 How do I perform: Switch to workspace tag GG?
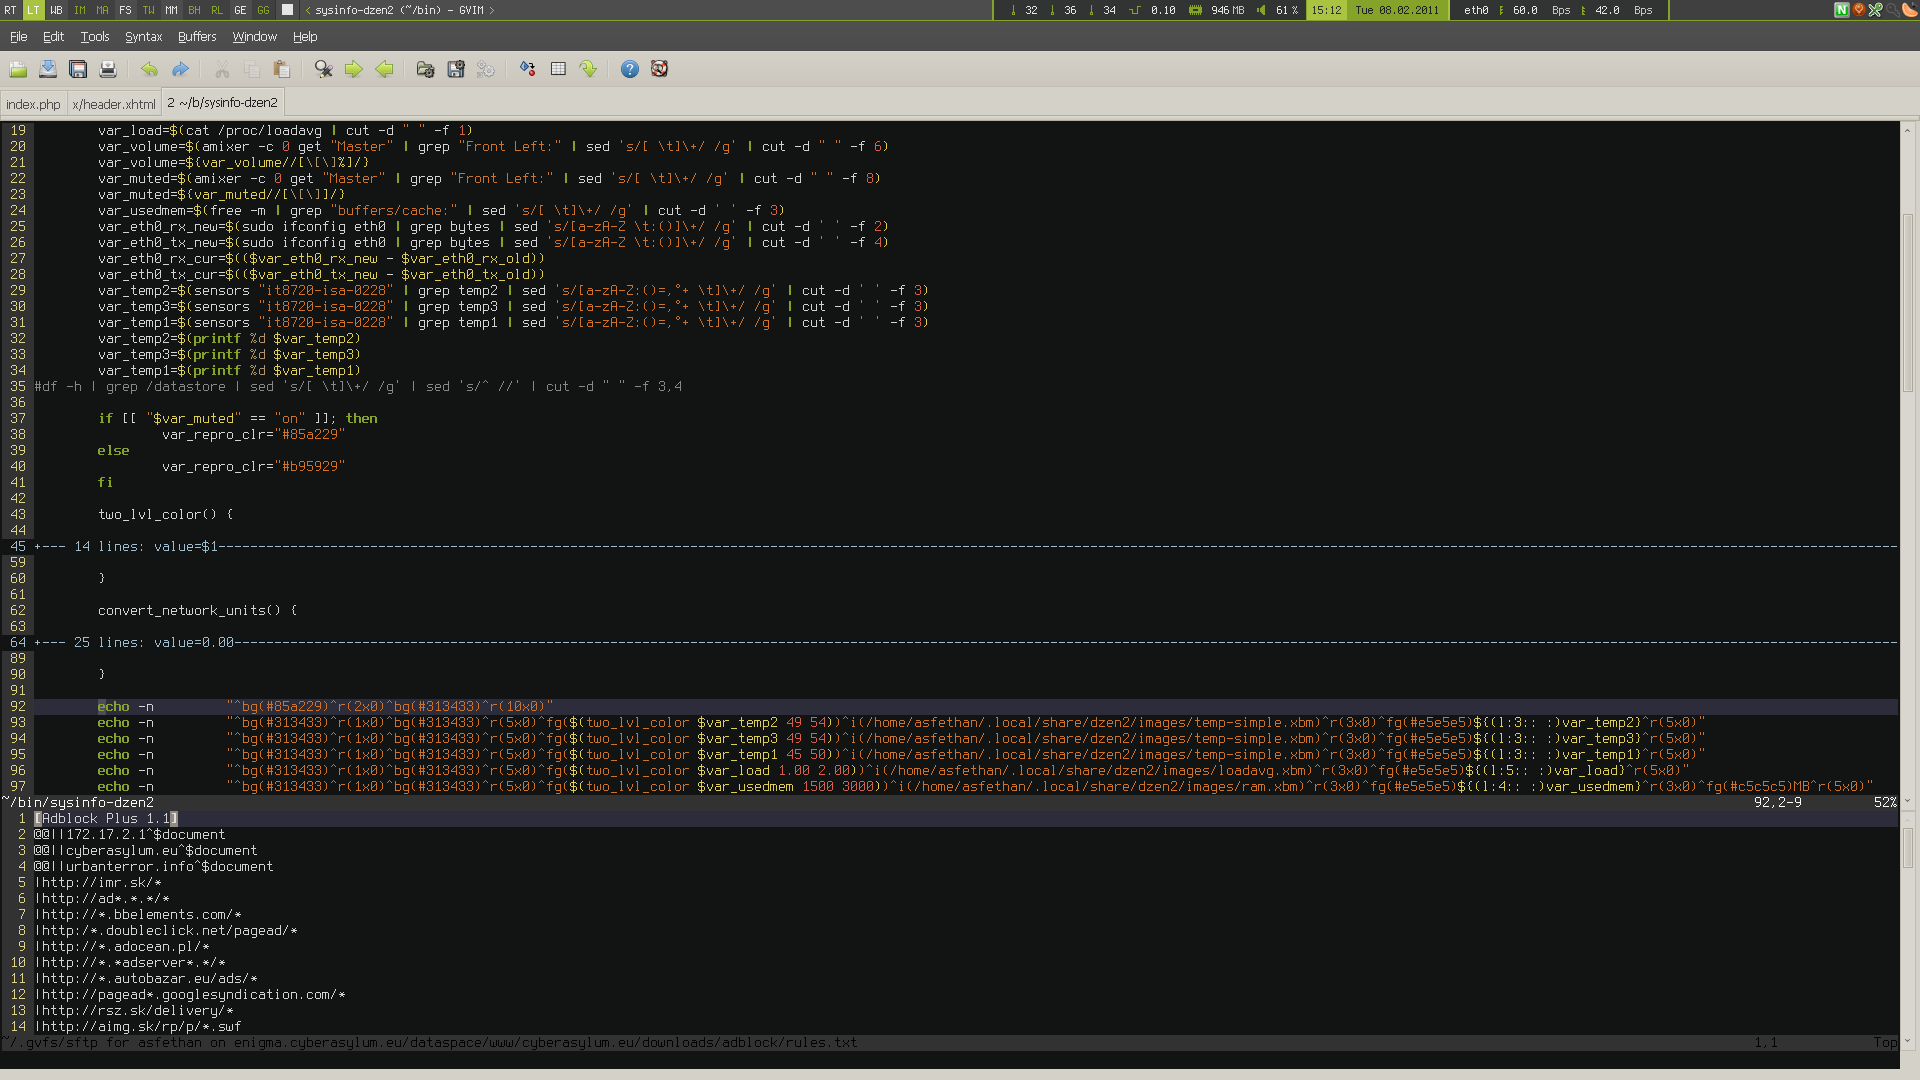tap(263, 10)
